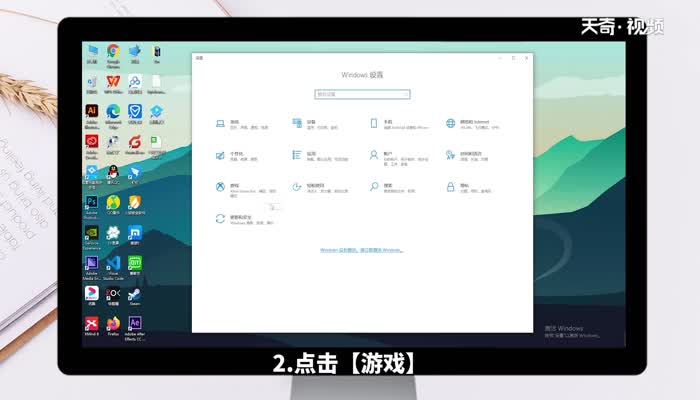Select the Recycle Bin desktop icon
The height and width of the screenshot is (400, 700).
92,84
